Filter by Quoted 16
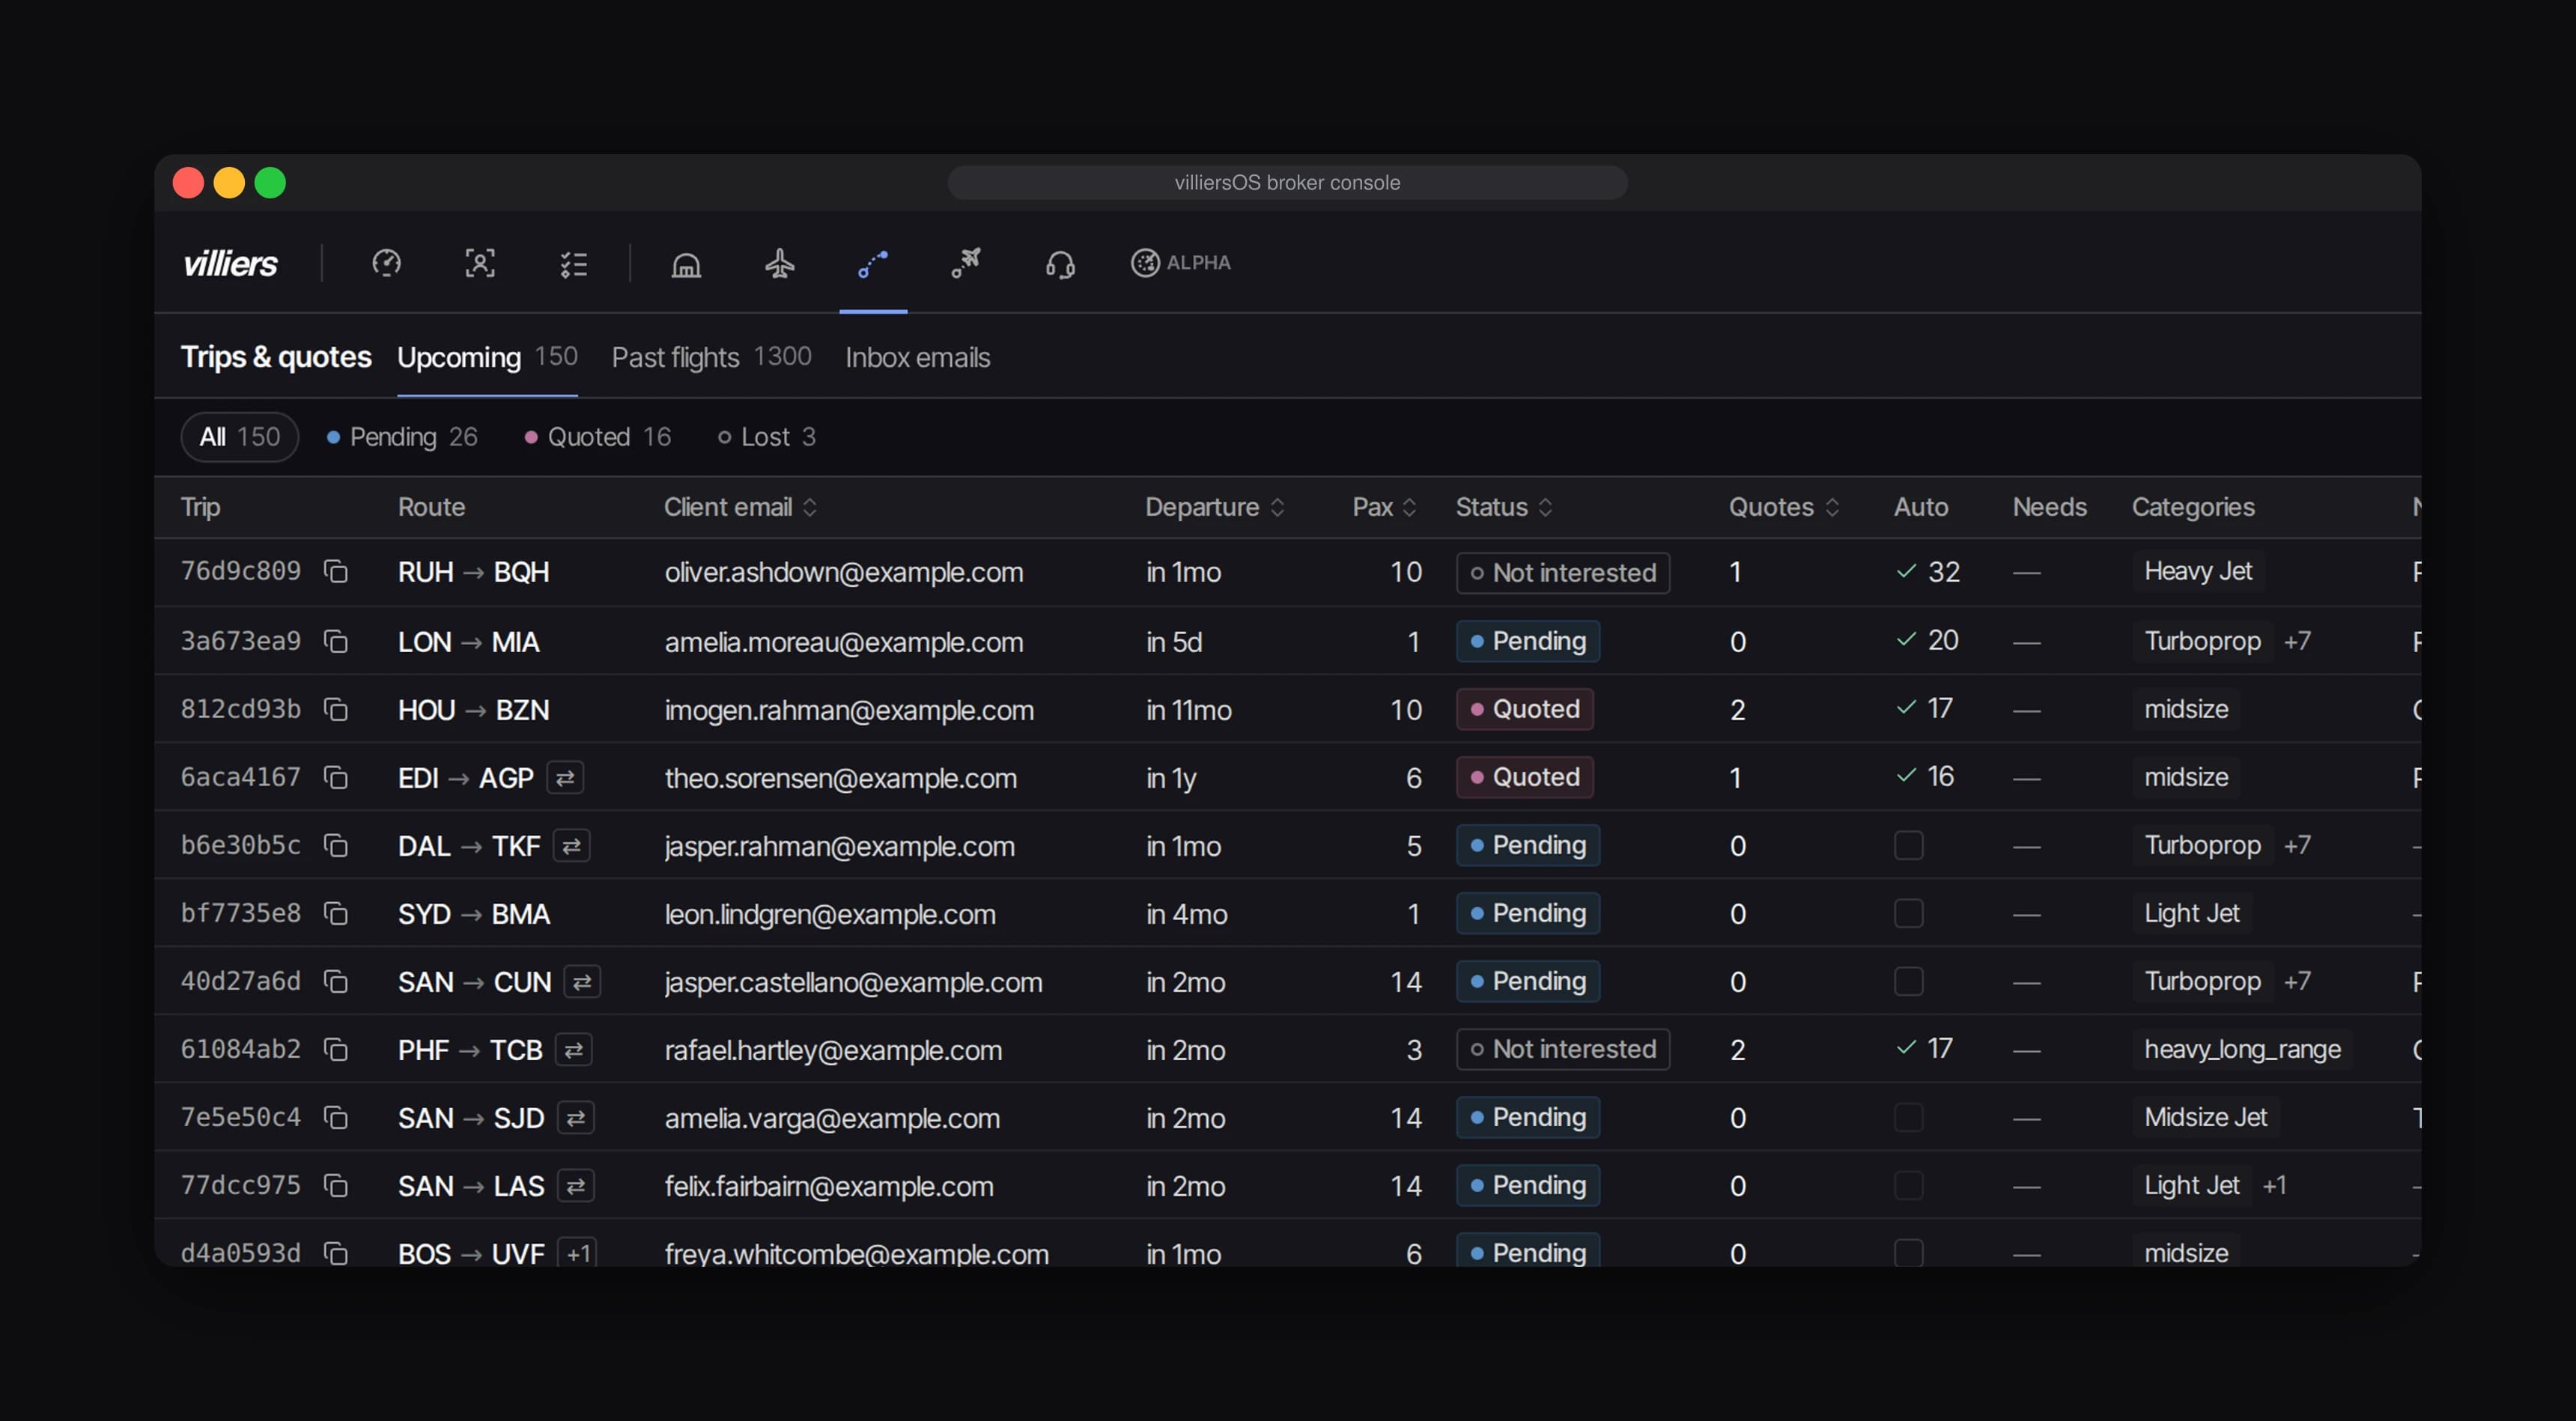The width and height of the screenshot is (2576, 1421). point(598,437)
